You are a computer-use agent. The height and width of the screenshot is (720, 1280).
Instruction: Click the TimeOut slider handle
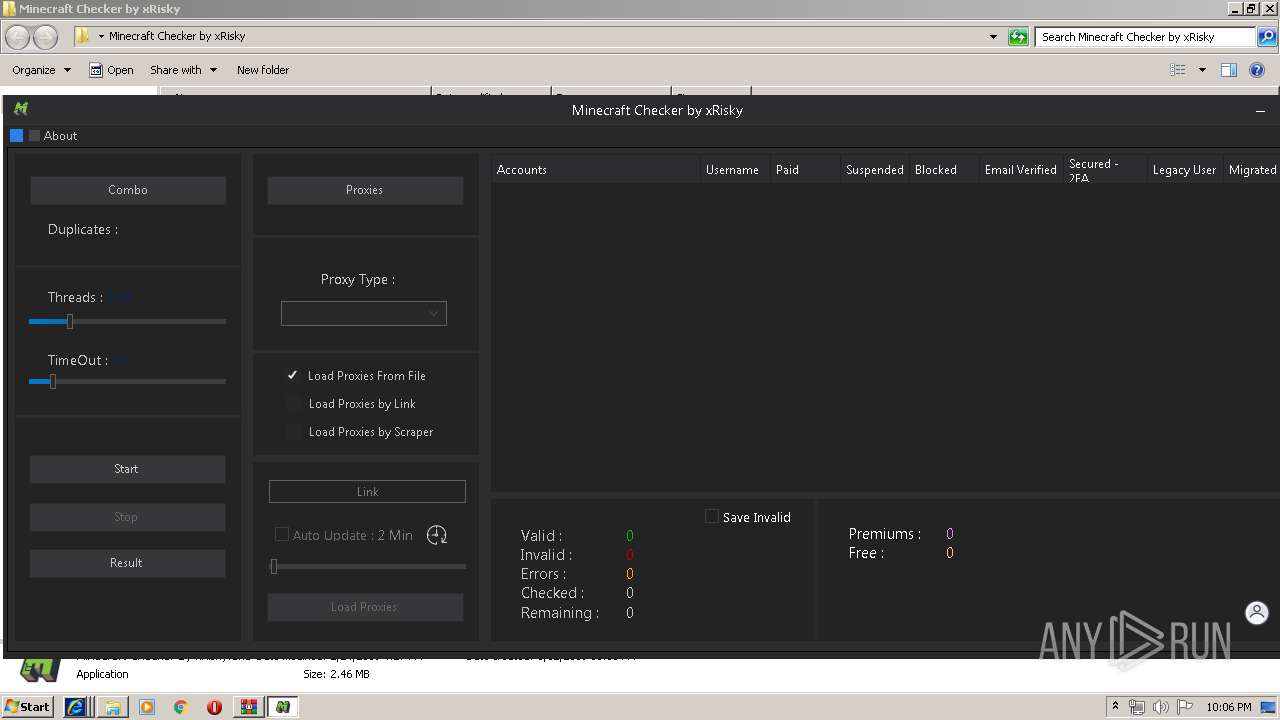pyautogui.click(x=52, y=381)
